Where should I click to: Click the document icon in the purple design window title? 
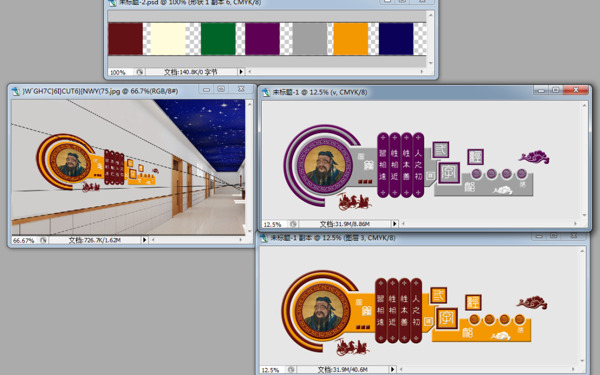click(266, 92)
